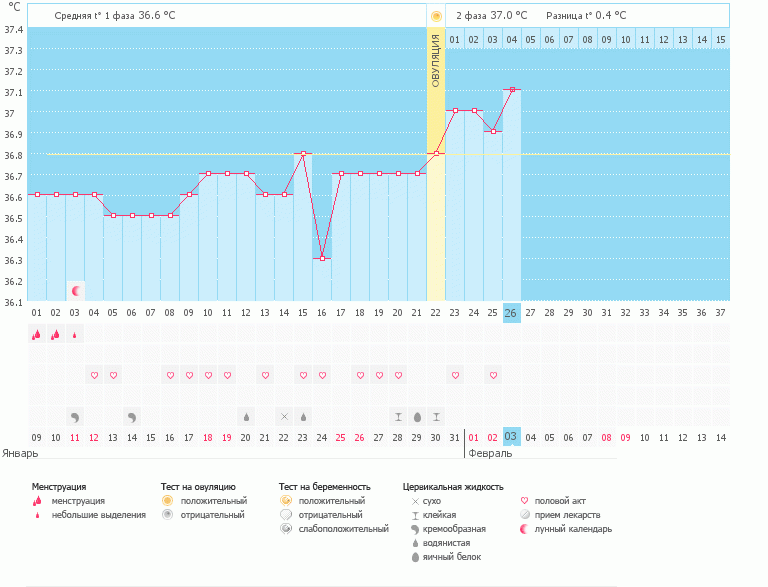Click the lunar calendar legend moon icon
The height and width of the screenshot is (587, 768).
click(525, 529)
